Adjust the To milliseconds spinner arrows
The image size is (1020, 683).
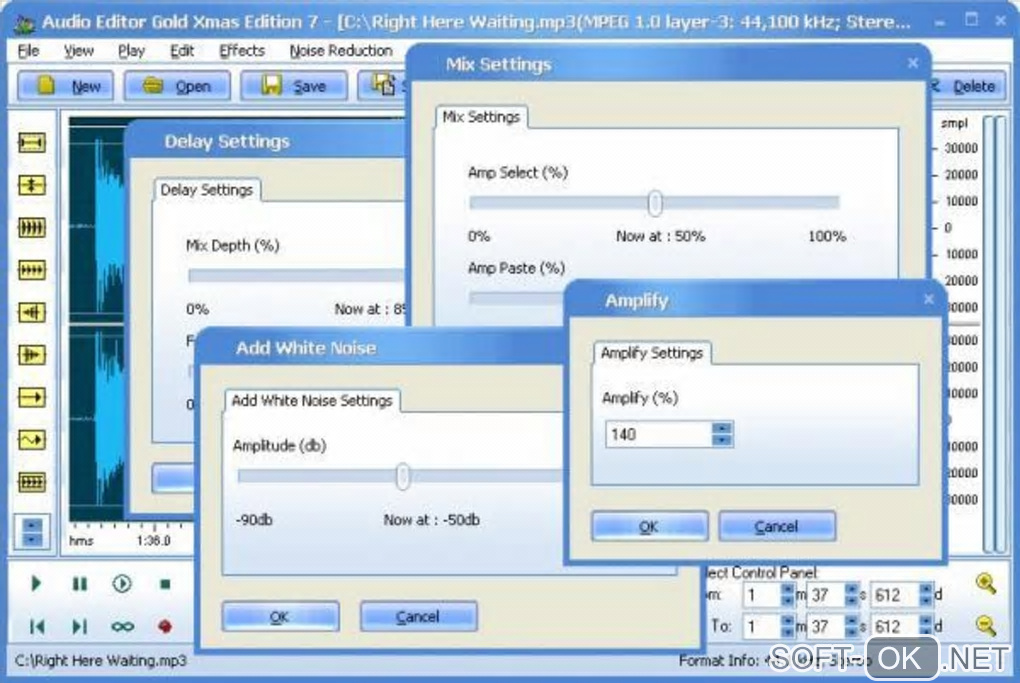(926, 626)
